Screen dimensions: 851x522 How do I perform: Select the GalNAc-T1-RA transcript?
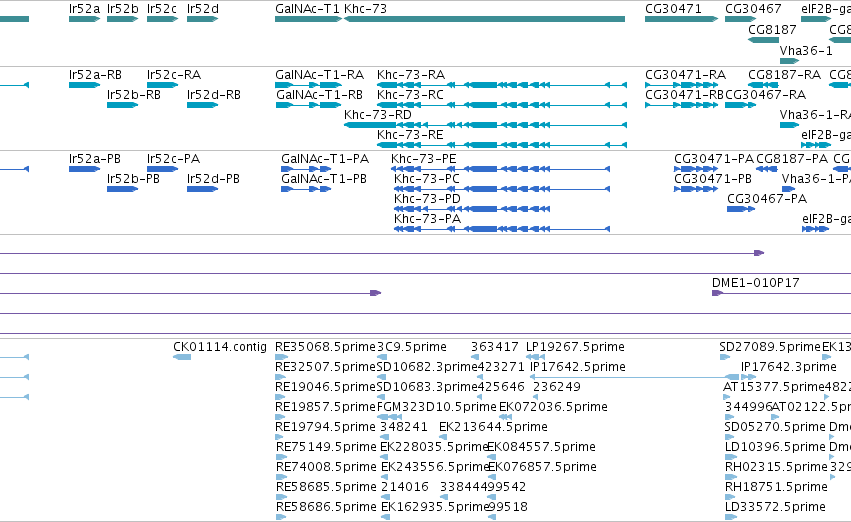tap(308, 85)
